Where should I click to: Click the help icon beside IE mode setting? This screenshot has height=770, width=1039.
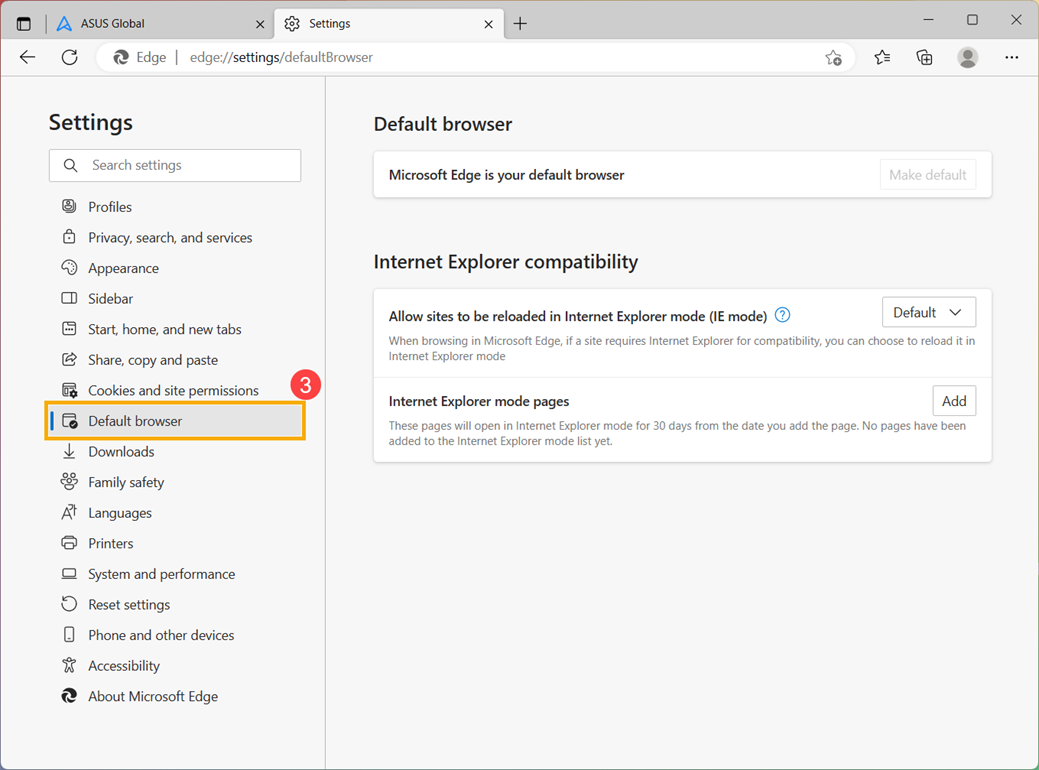point(782,314)
